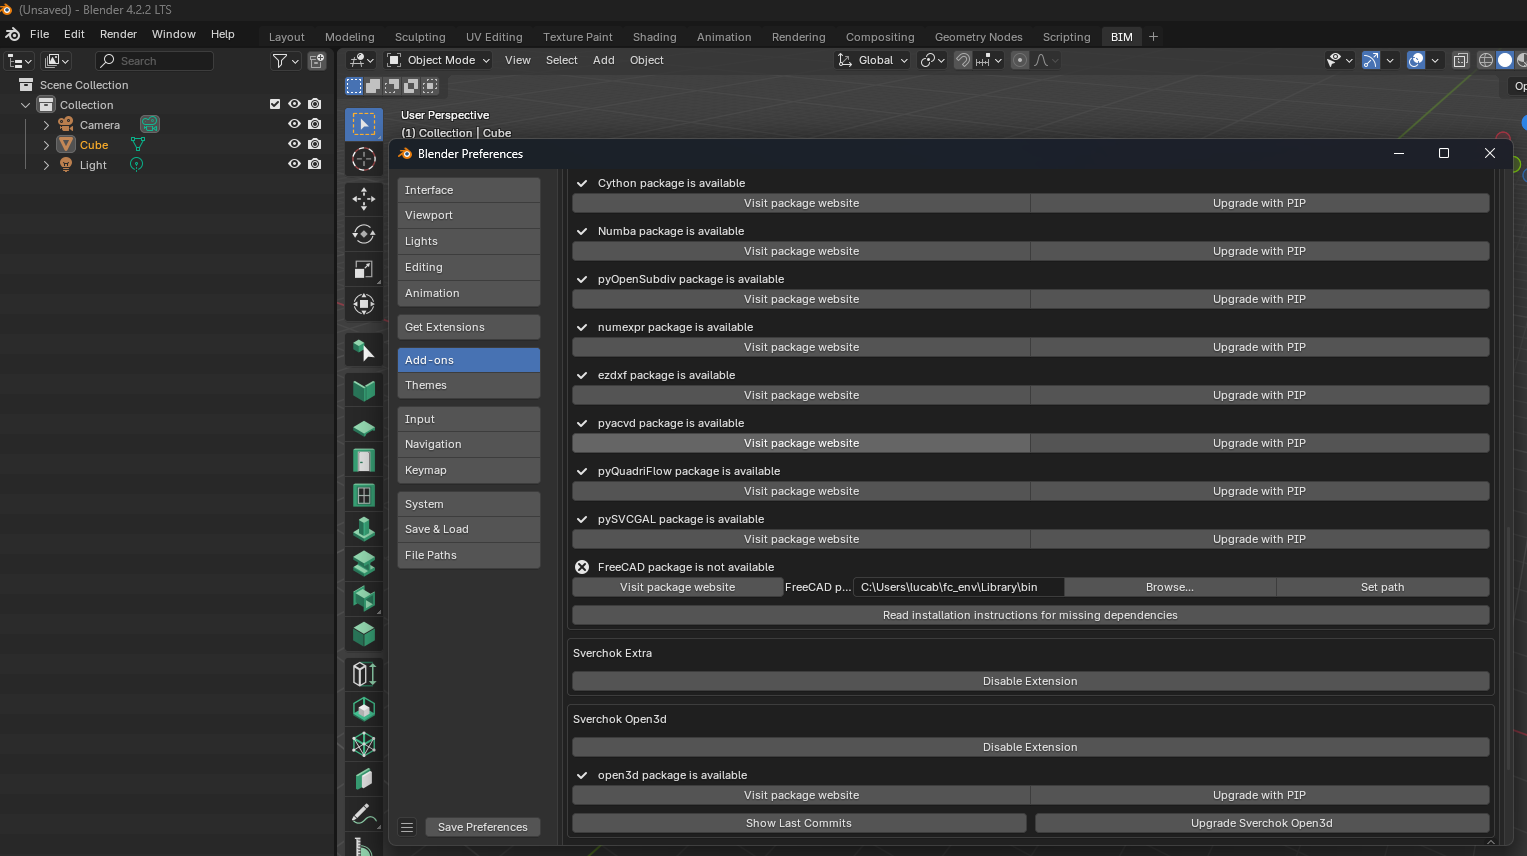Open the Object Mode dropdown
The width and height of the screenshot is (1527, 856).
pos(439,60)
